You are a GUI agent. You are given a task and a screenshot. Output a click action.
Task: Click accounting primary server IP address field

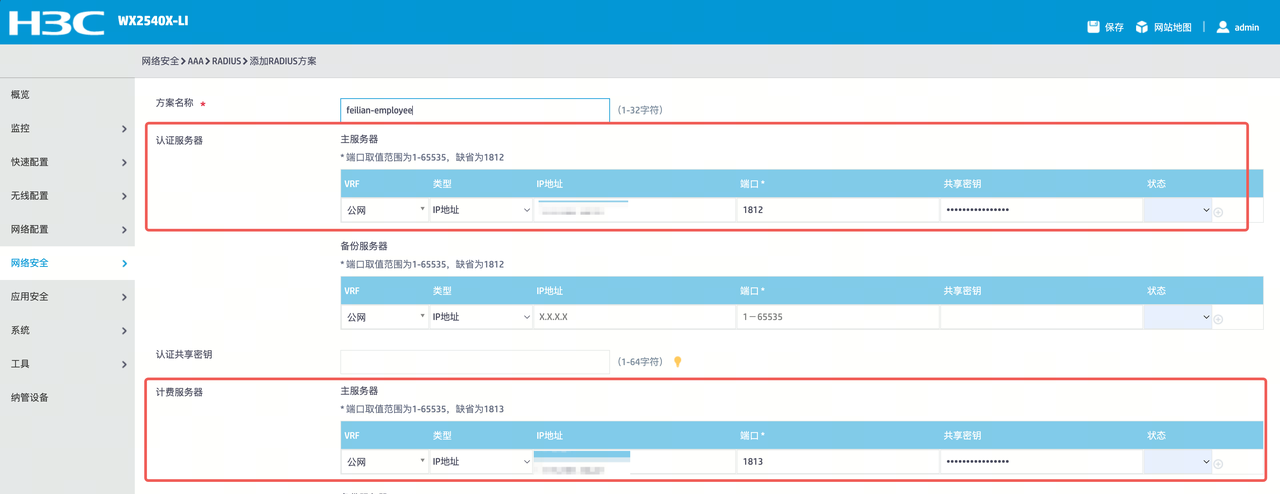point(635,462)
